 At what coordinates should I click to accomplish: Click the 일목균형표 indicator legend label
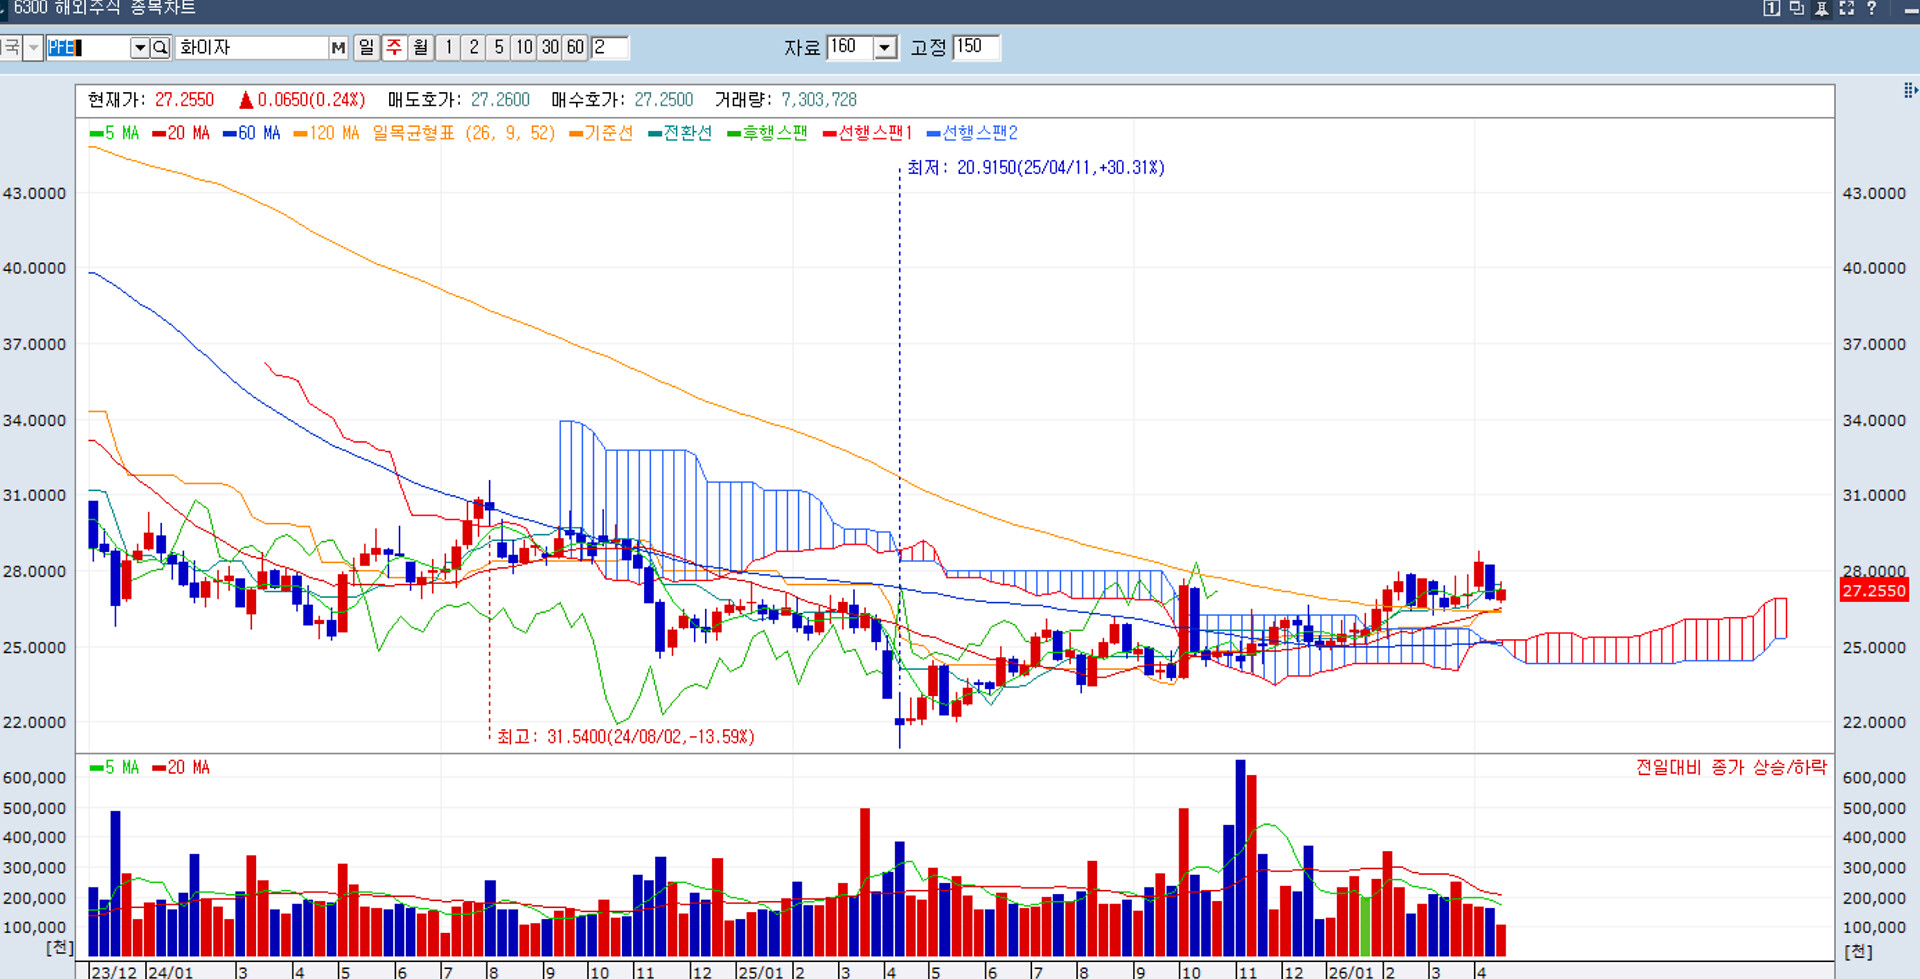(413, 133)
